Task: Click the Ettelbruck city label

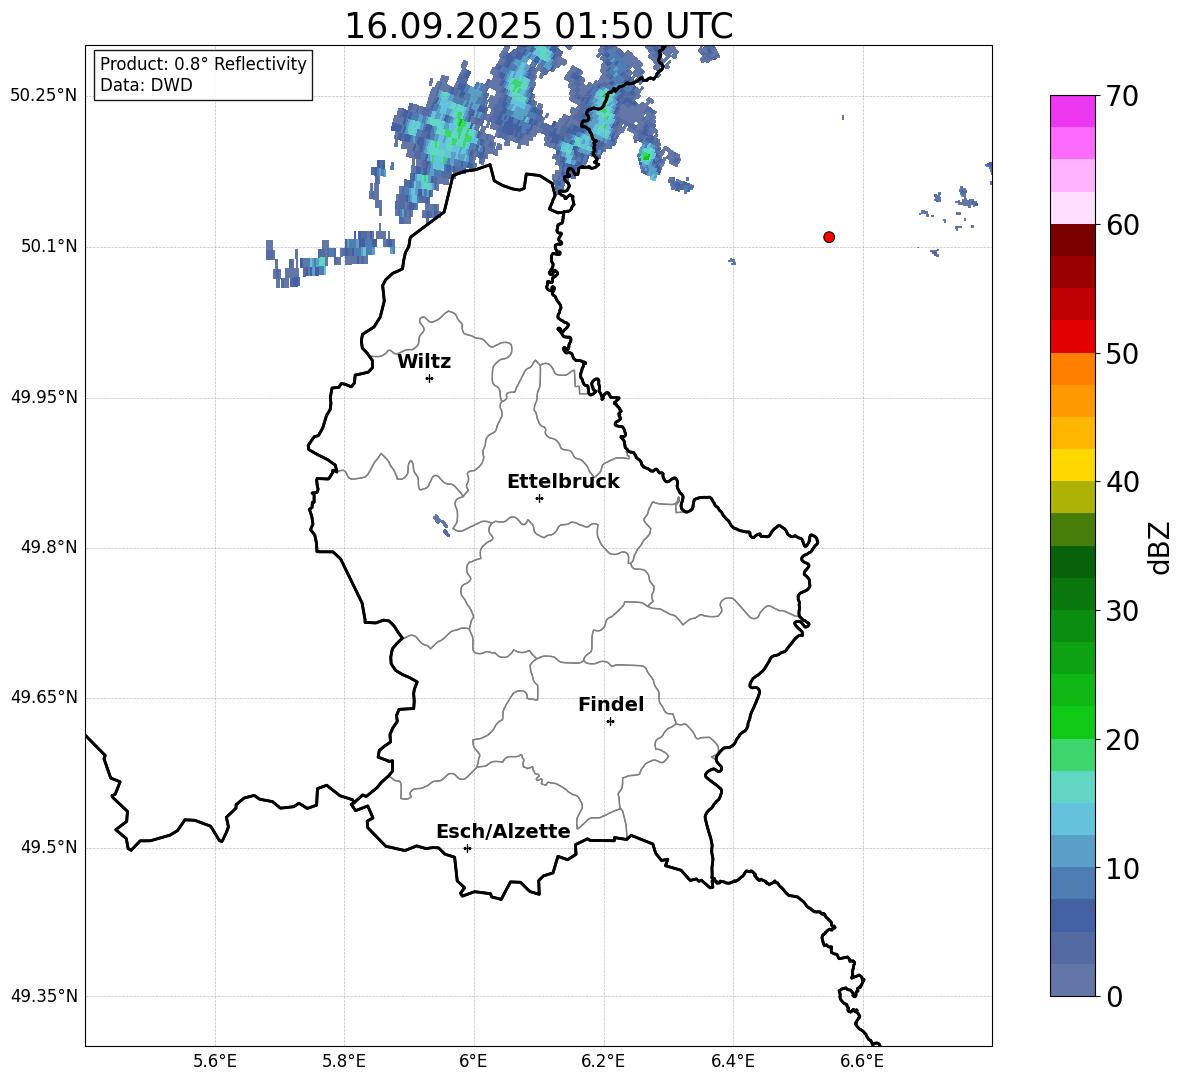Action: click(x=563, y=482)
